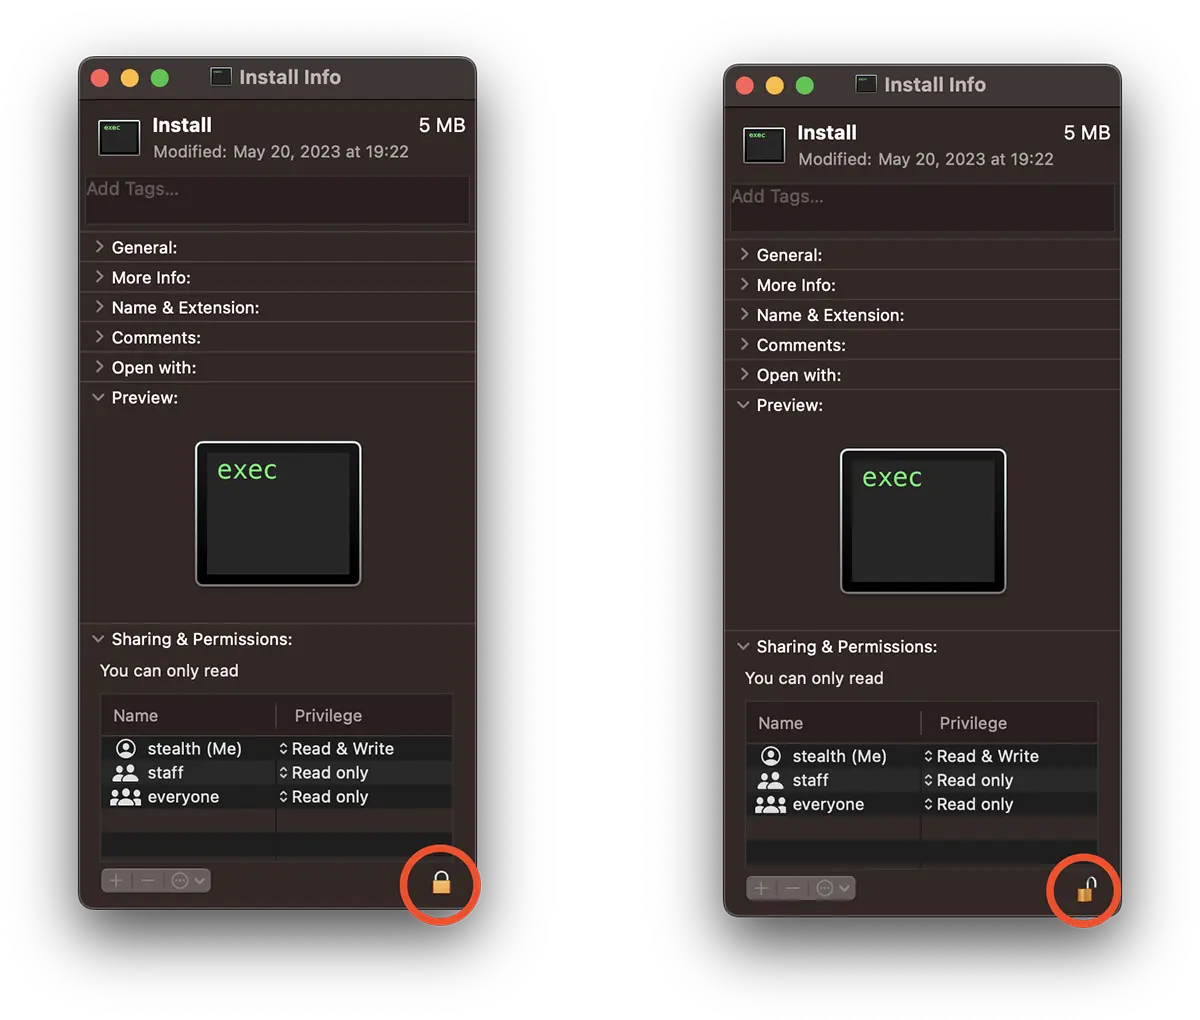1200x1020 pixels.
Task: Click the closed padlock in left window
Action: coord(441,882)
